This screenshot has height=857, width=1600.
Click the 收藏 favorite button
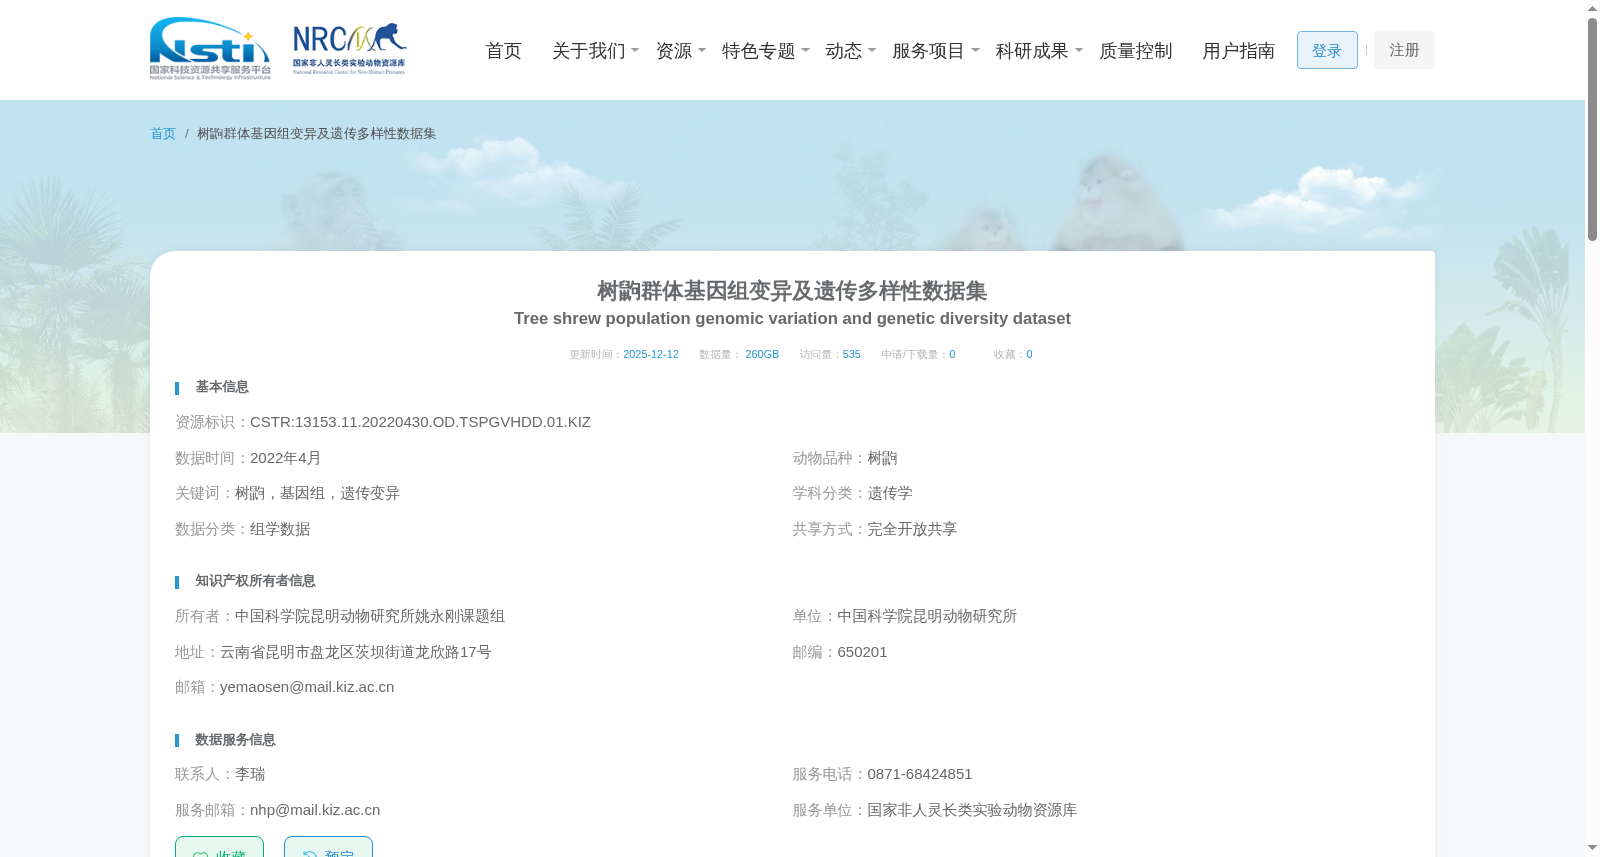coord(219,848)
